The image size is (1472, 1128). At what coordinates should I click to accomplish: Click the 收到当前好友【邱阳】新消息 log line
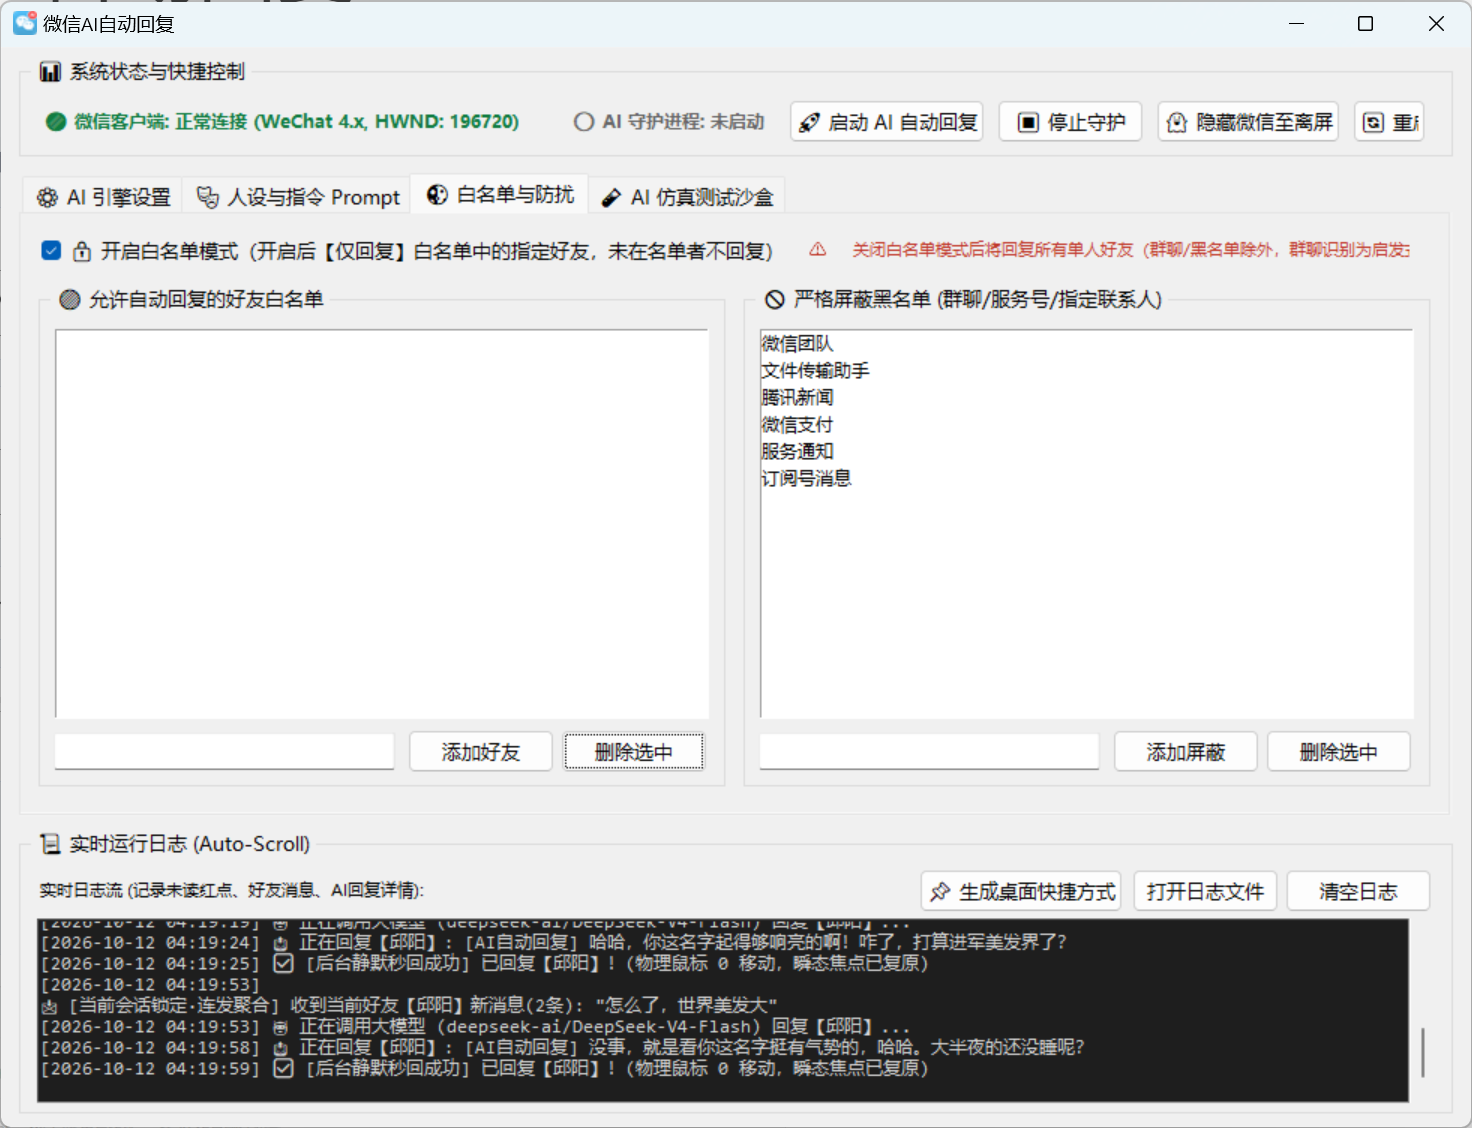(409, 1005)
